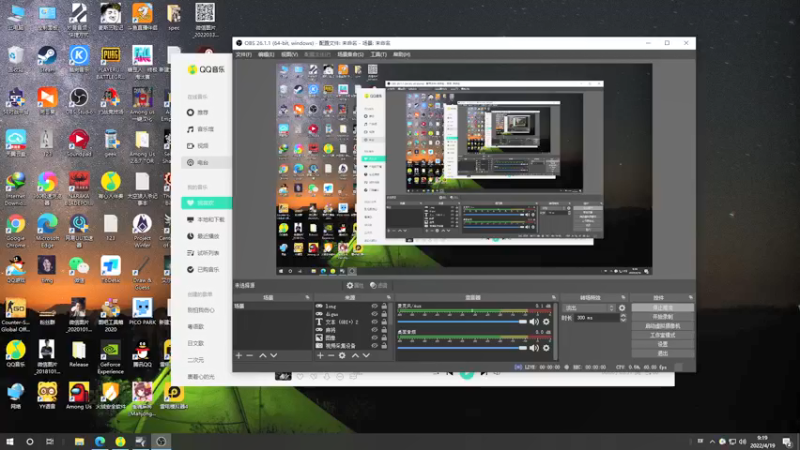800x450 pixels.
Task: Remove the selected scene with the minus icon
Action: pos(249,356)
